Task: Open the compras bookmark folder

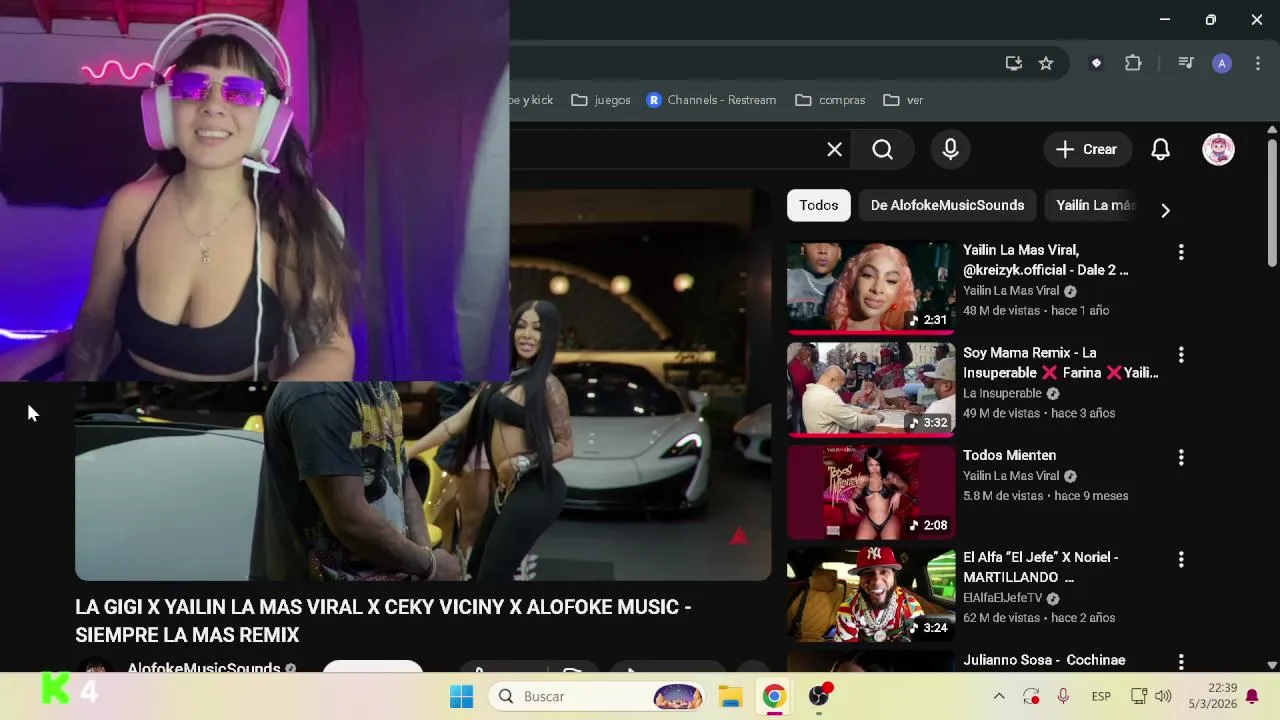Action: pos(830,100)
